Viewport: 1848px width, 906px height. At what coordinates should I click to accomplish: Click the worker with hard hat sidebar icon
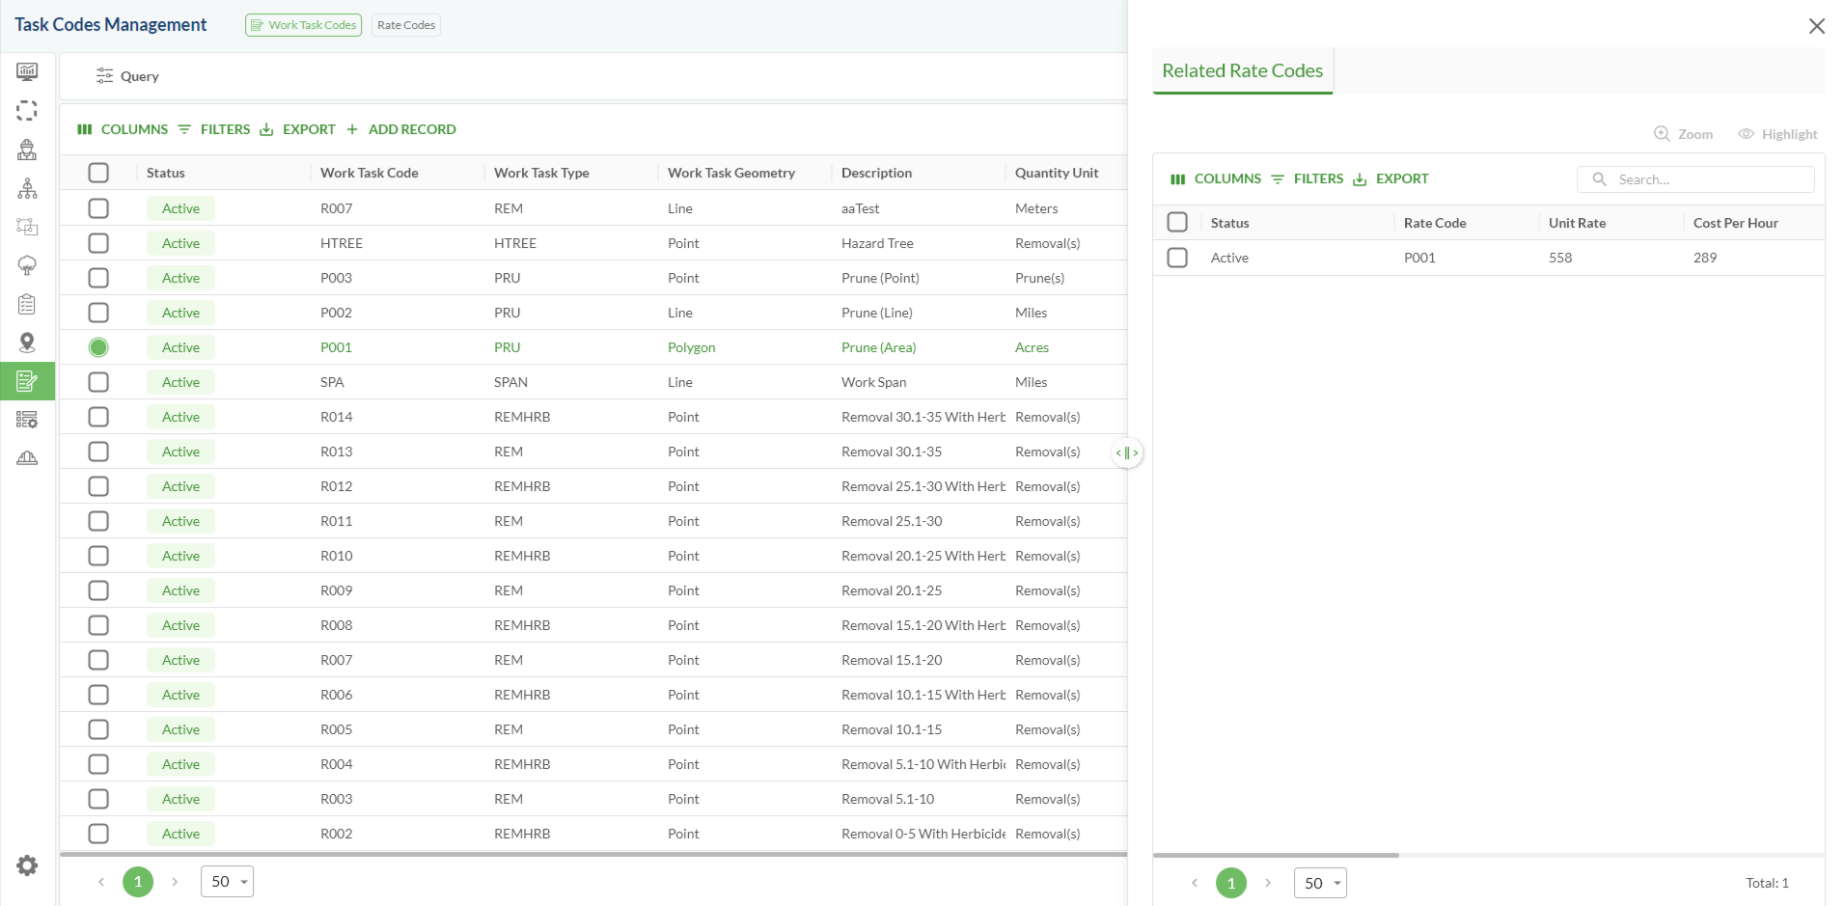tap(27, 150)
